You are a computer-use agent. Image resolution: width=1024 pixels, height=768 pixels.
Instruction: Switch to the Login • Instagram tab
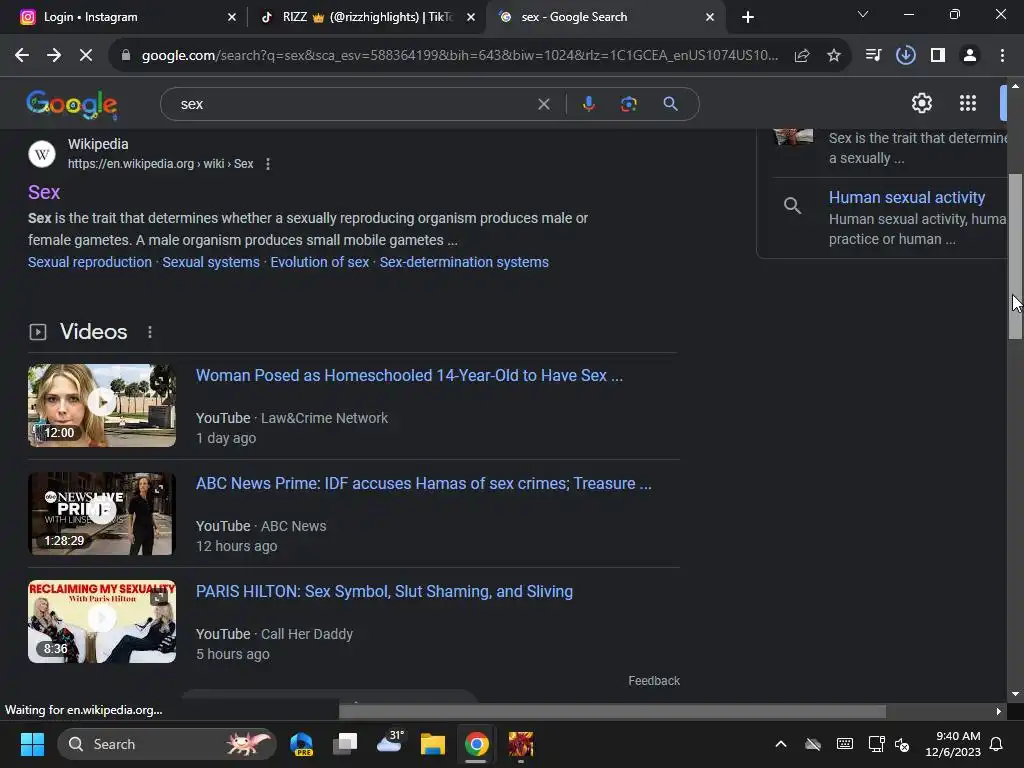pyautogui.click(x=122, y=17)
